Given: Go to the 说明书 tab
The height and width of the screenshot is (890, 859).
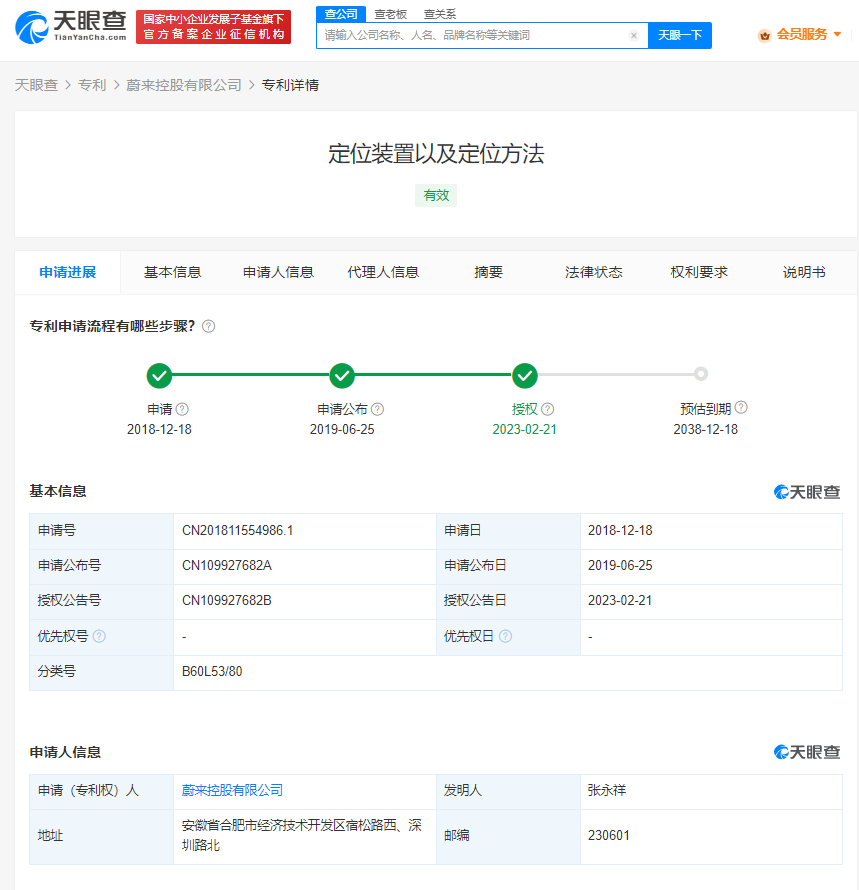Looking at the screenshot, I should tap(804, 272).
